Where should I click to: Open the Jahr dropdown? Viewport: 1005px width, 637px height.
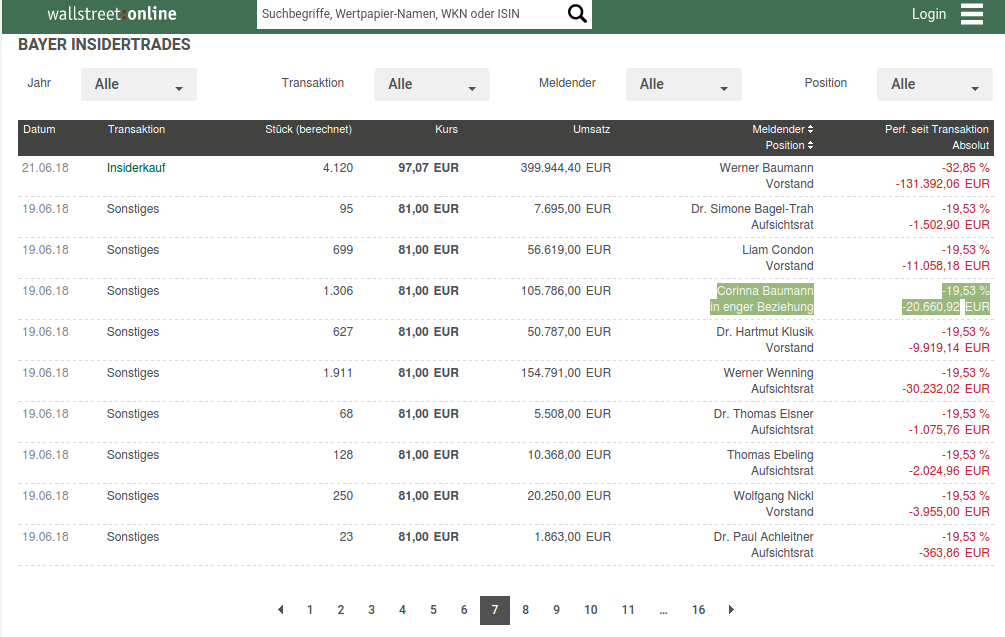(138, 85)
